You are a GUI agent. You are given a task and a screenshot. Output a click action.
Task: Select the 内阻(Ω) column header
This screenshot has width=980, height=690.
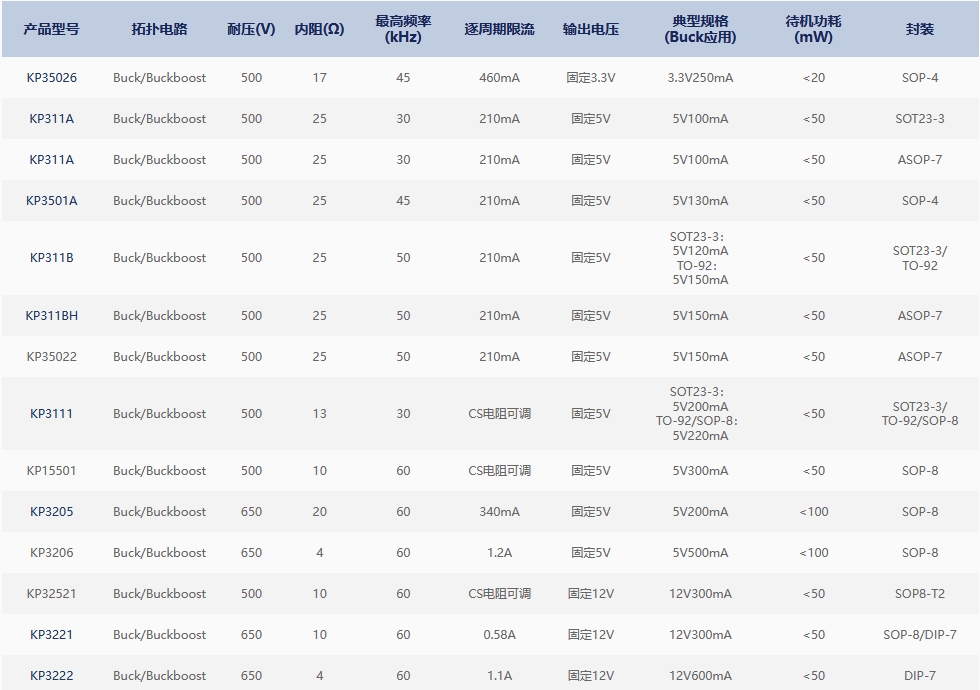coord(319,29)
